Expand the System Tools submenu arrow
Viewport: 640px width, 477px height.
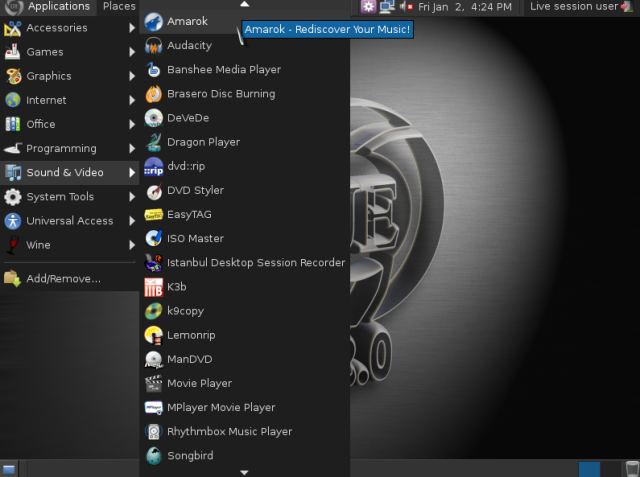(132, 197)
